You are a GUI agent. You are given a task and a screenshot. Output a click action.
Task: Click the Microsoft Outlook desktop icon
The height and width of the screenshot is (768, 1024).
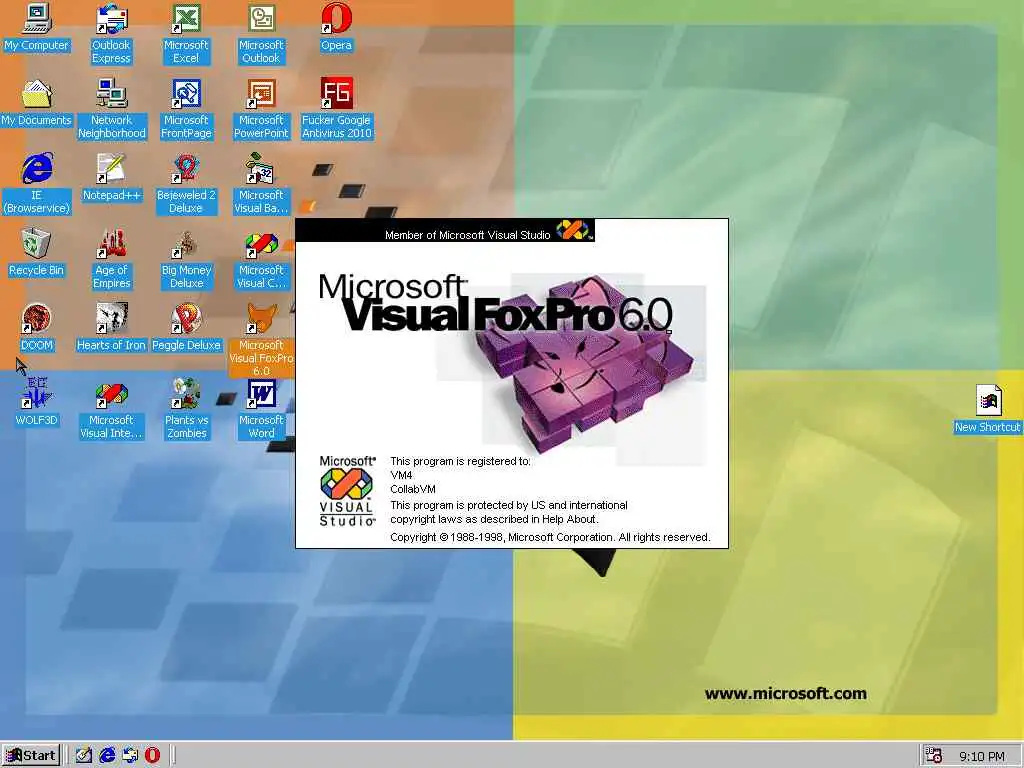261,34
